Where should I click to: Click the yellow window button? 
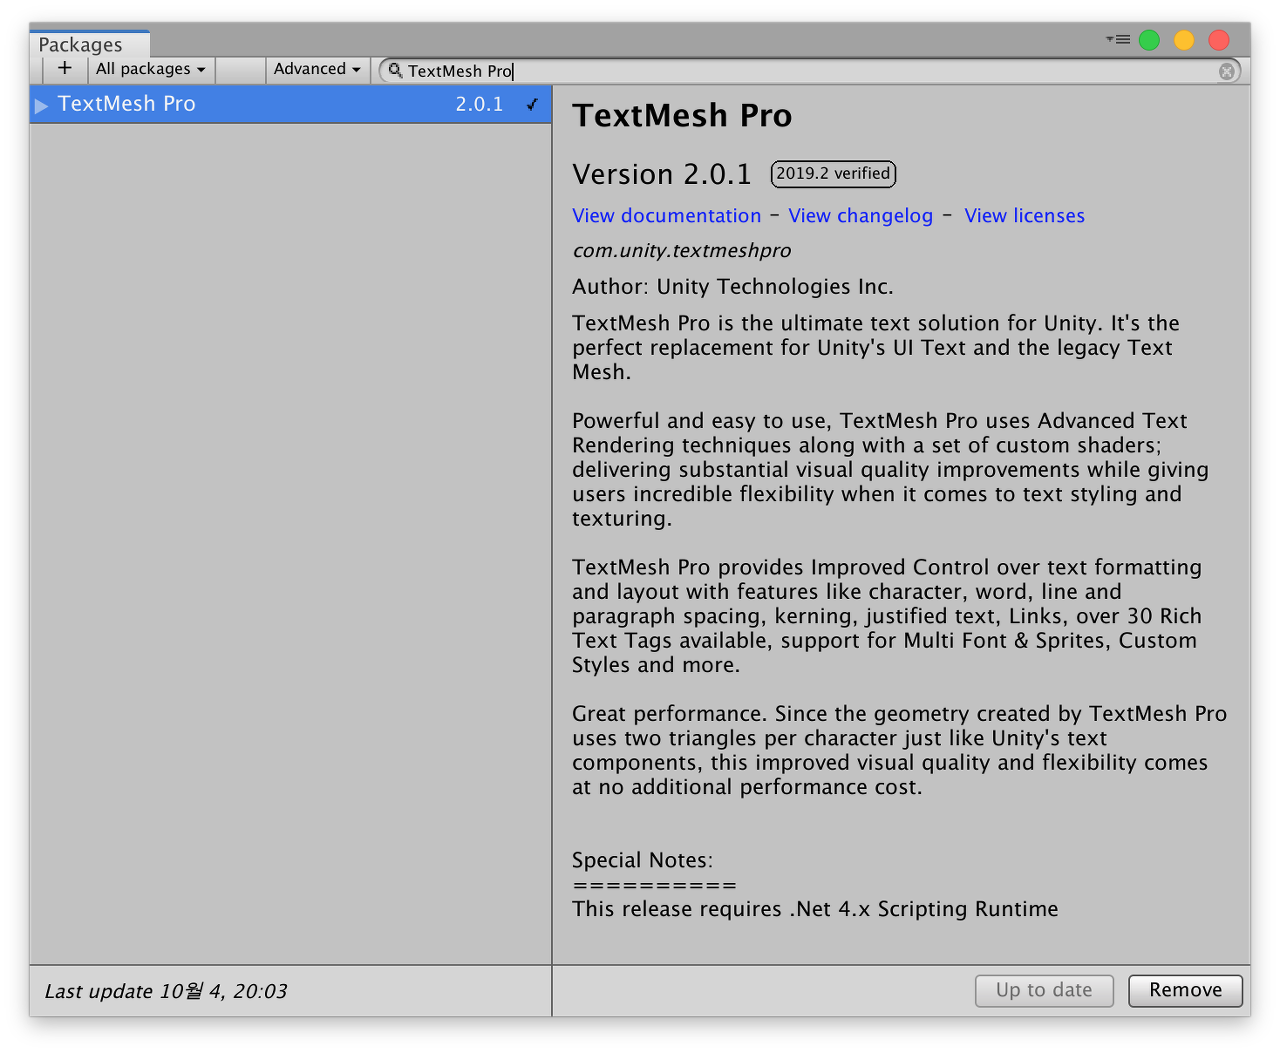click(x=1184, y=40)
